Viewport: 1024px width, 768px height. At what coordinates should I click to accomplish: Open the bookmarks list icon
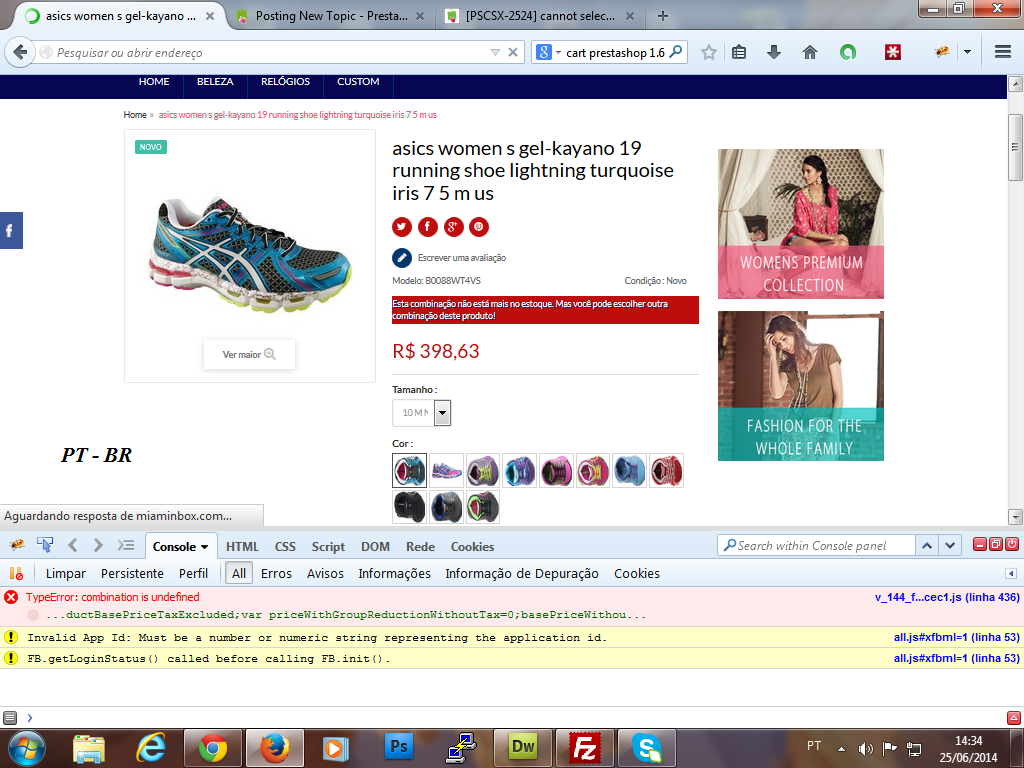click(x=739, y=52)
